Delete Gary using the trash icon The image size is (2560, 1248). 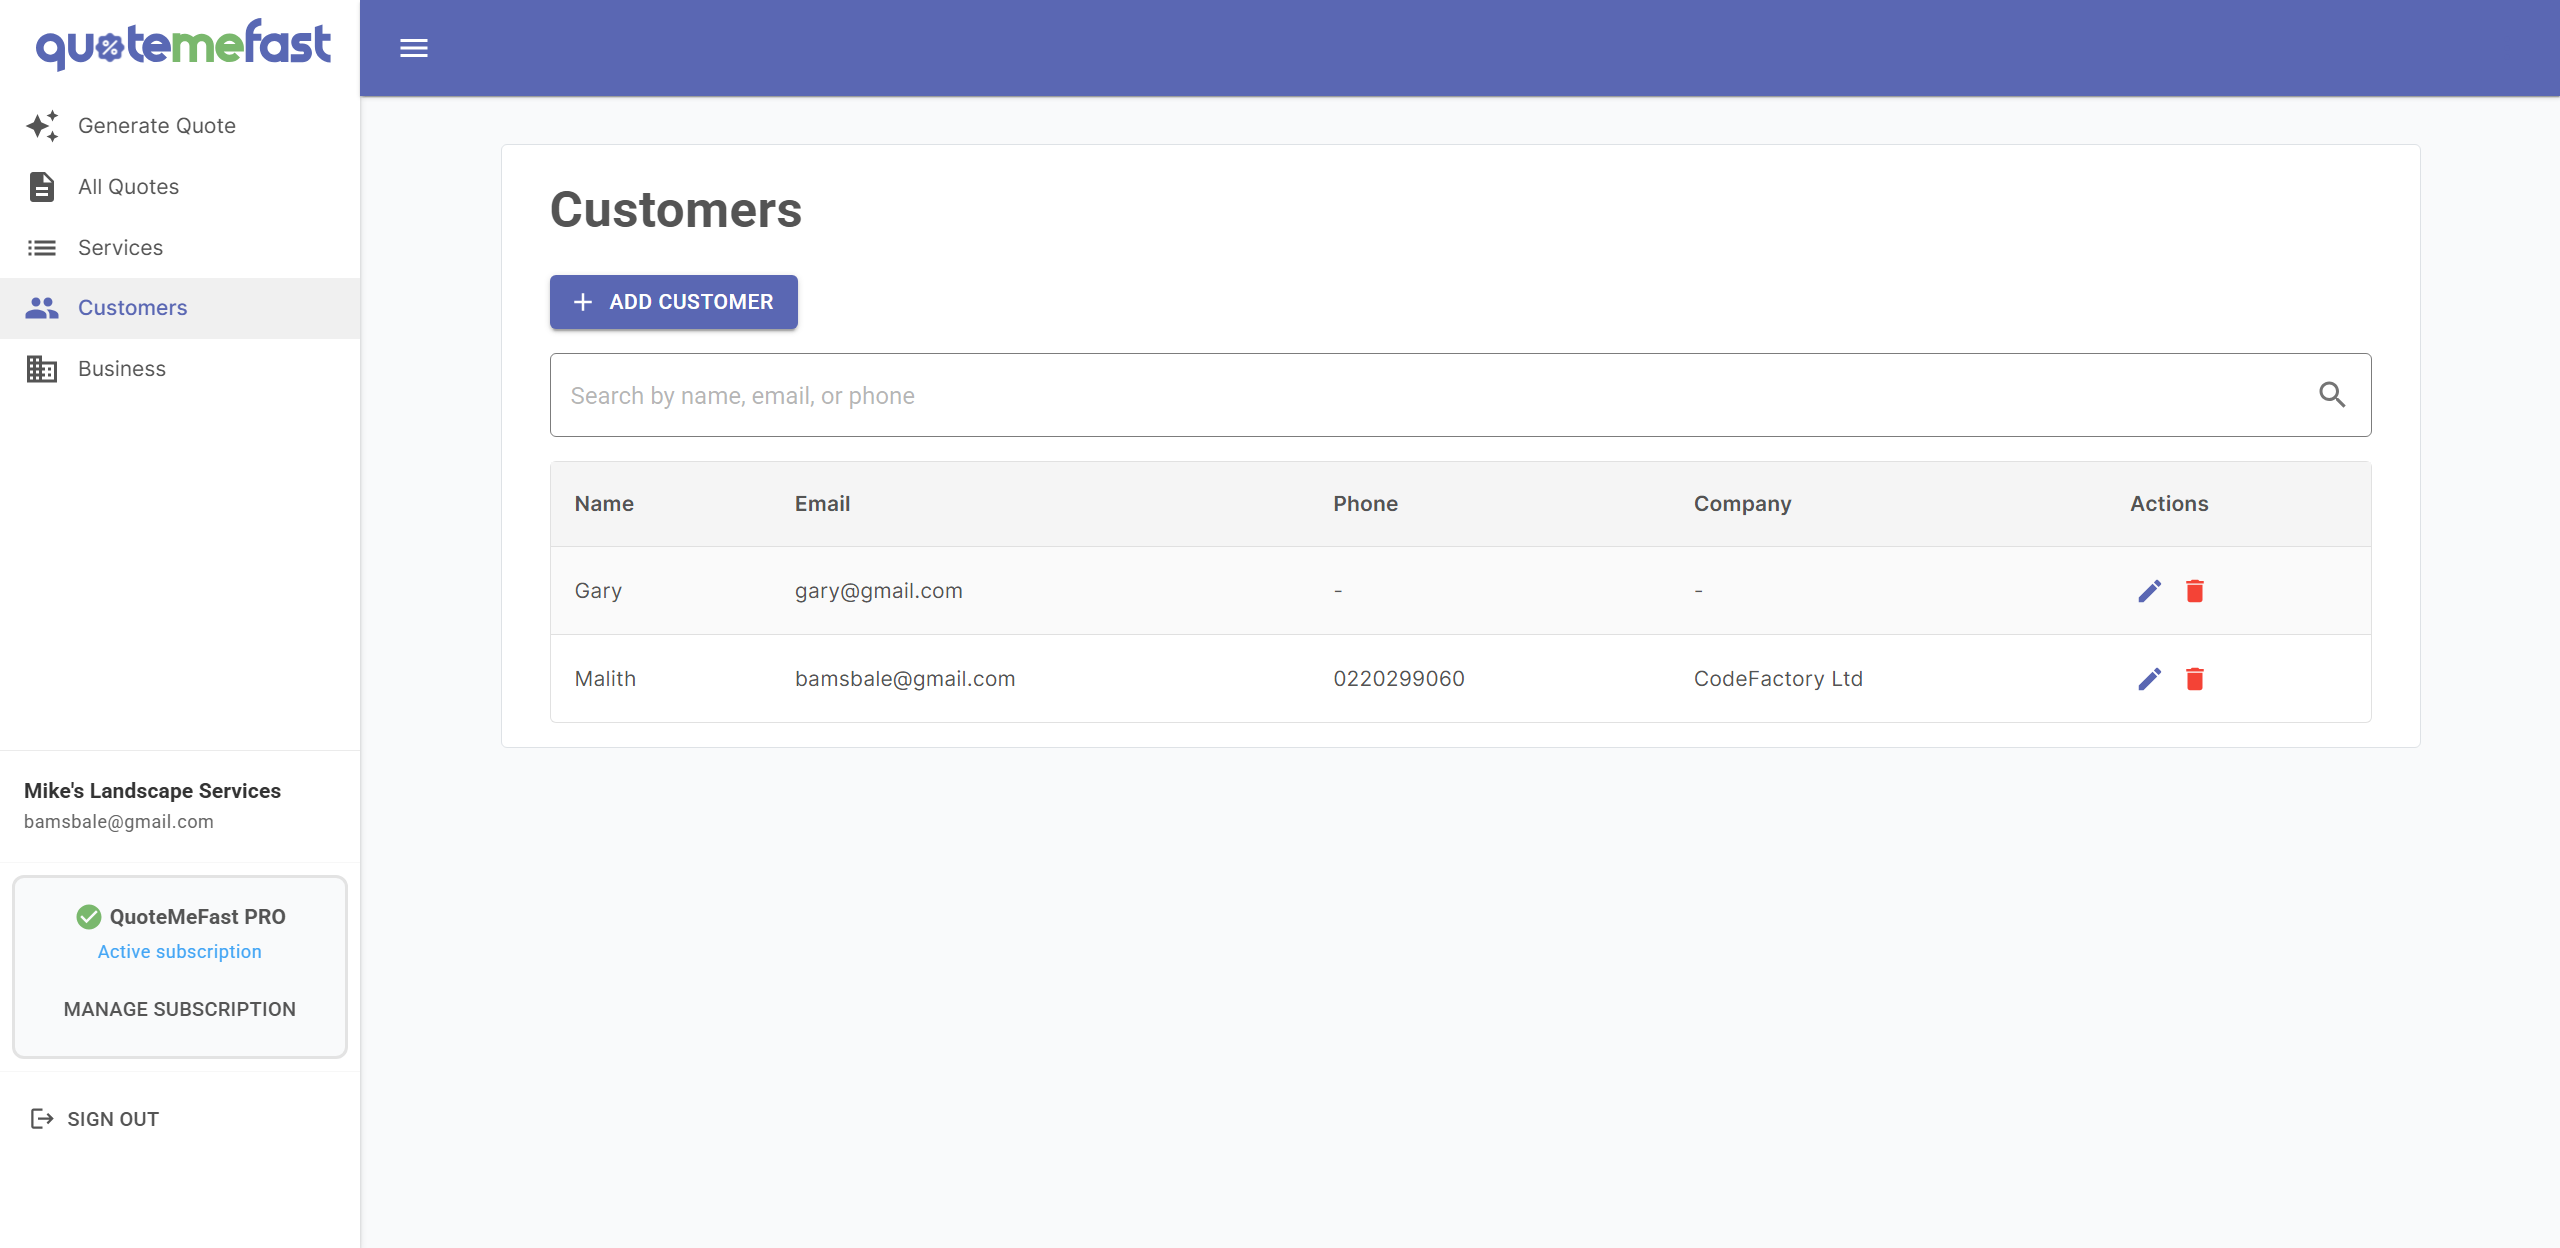pyautogui.click(x=2195, y=591)
